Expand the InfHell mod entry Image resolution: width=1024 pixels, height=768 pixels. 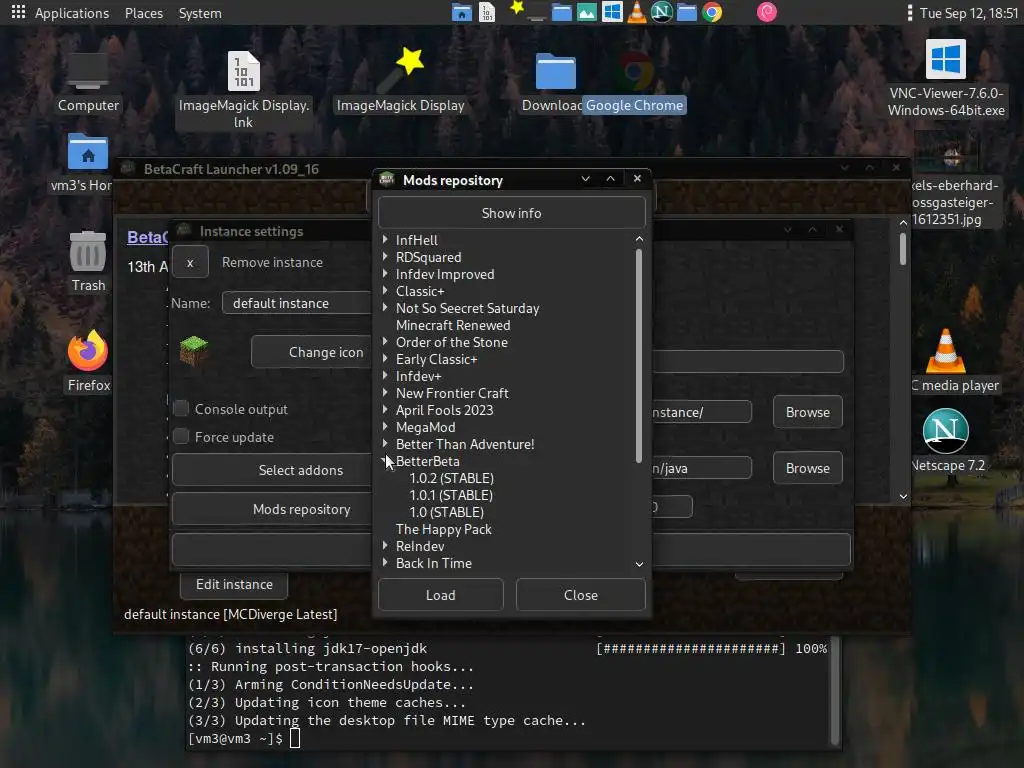coord(385,240)
